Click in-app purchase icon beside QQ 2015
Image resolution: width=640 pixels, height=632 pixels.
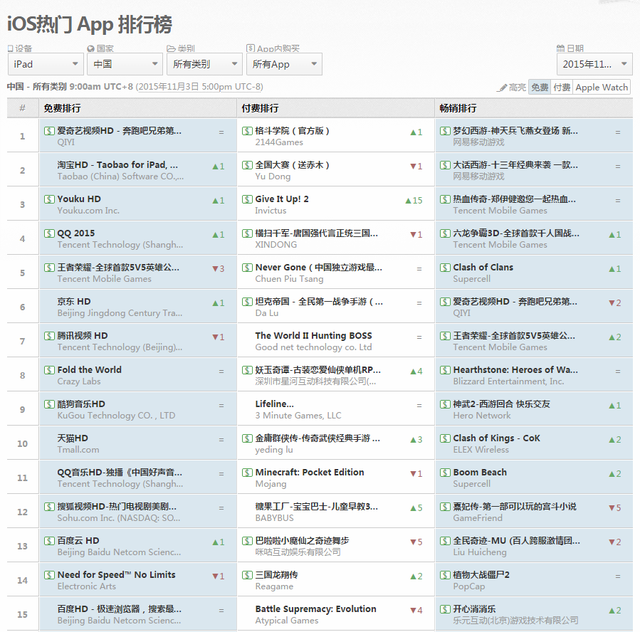49,233
